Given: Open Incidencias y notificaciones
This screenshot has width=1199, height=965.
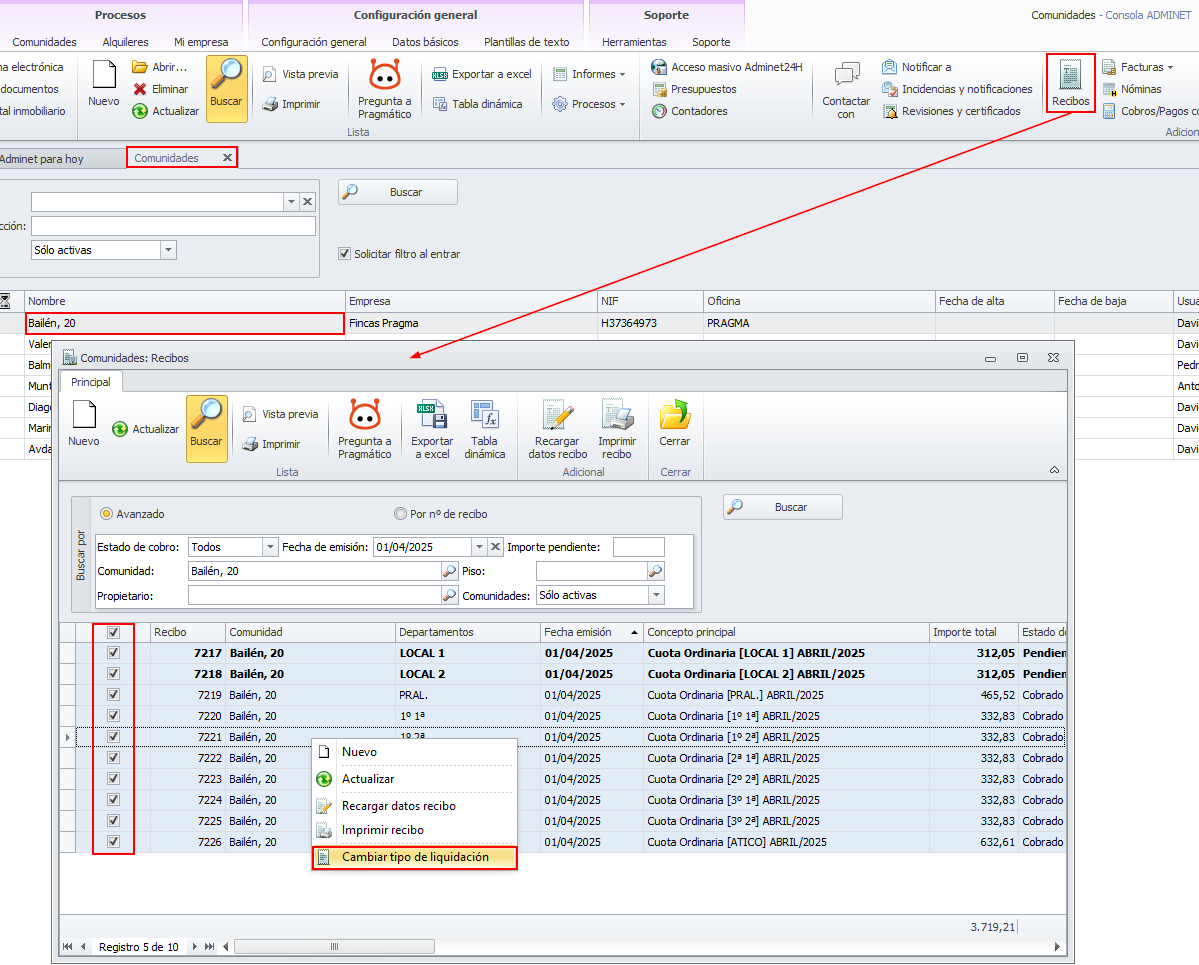Looking at the screenshot, I should (957, 89).
